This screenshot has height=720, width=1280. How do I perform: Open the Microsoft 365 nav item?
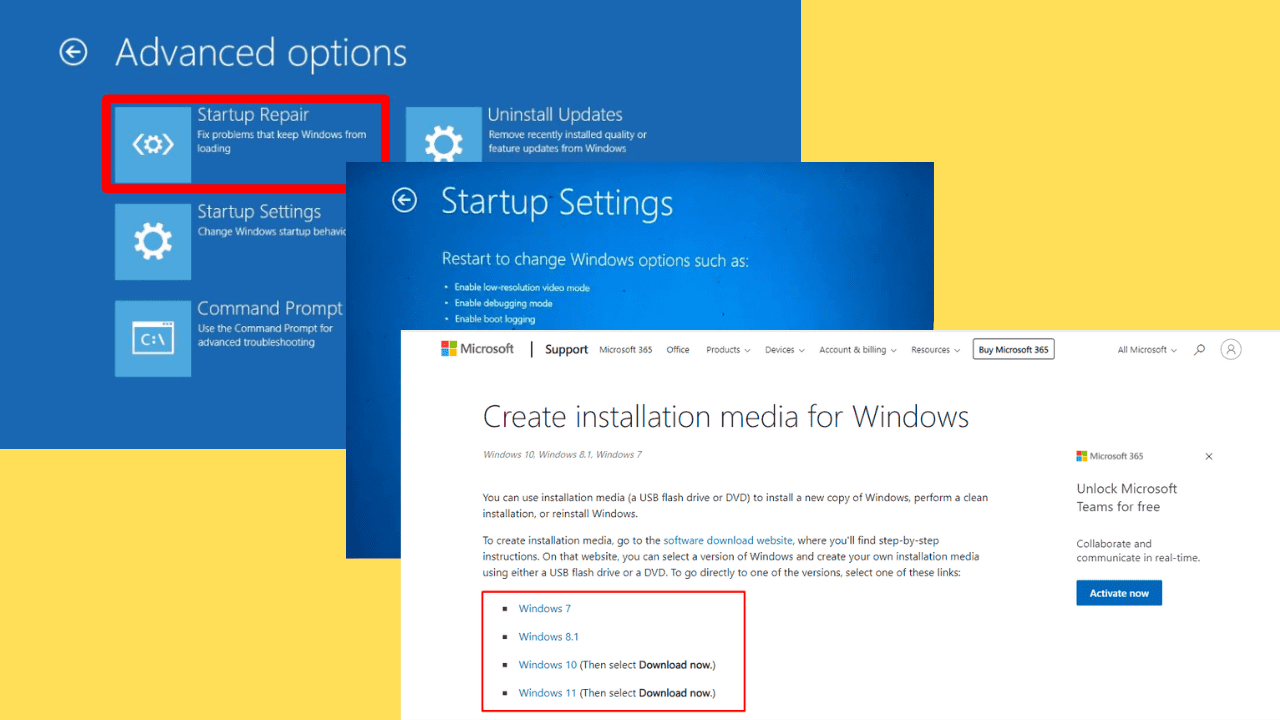625,350
